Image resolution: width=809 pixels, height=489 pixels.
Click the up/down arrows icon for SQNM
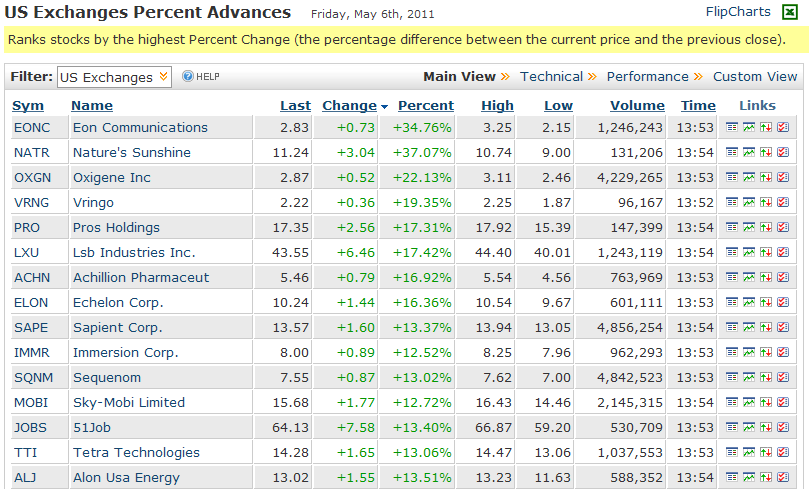click(x=765, y=377)
